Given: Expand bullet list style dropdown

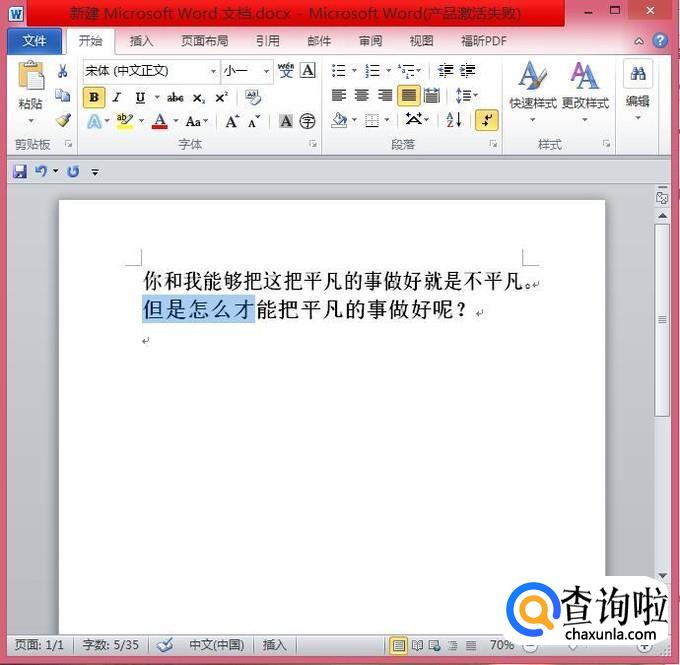Looking at the screenshot, I should pos(354,70).
